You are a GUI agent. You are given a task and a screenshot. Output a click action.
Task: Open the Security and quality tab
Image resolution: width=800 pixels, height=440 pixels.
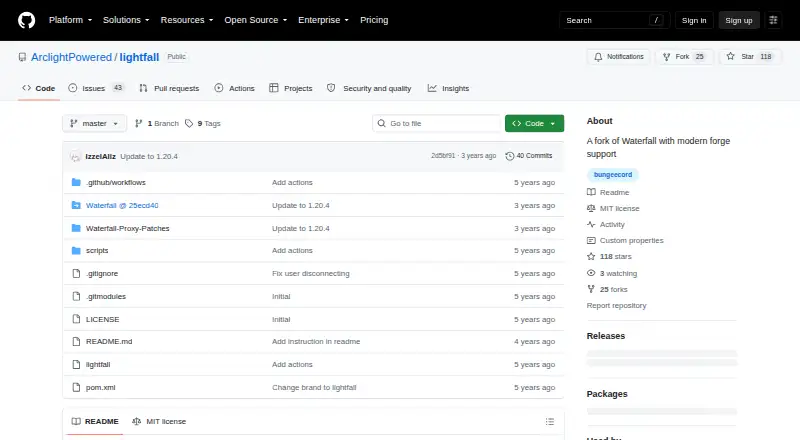(x=369, y=88)
